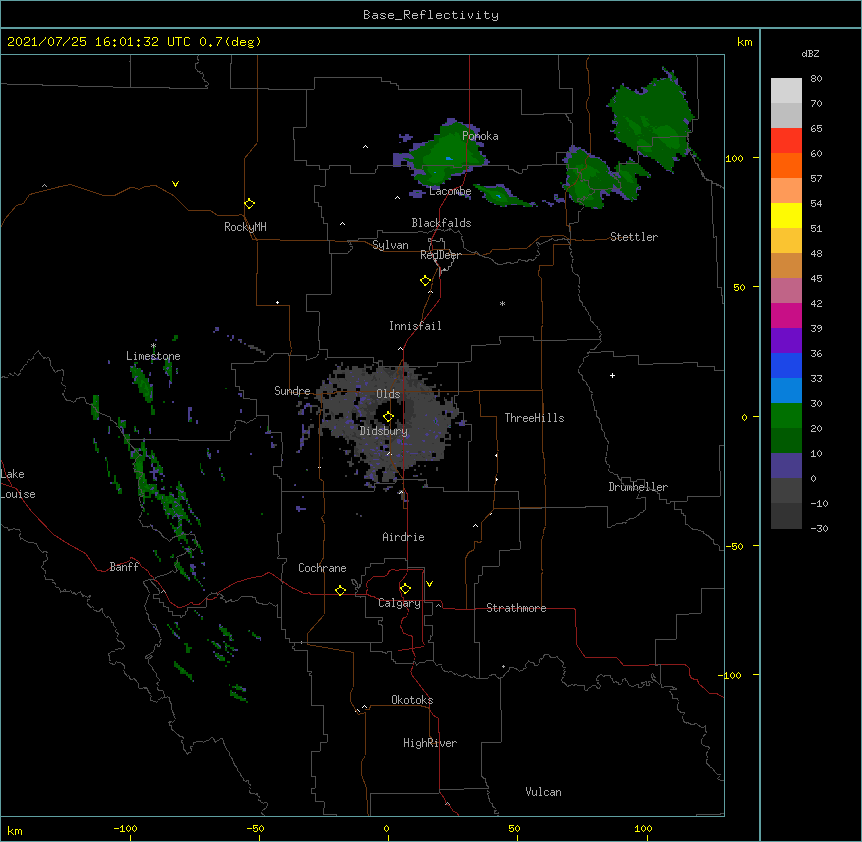862x842 pixels.
Task: Select the 39 dBZ purple legend swatch
Action: 786,340
